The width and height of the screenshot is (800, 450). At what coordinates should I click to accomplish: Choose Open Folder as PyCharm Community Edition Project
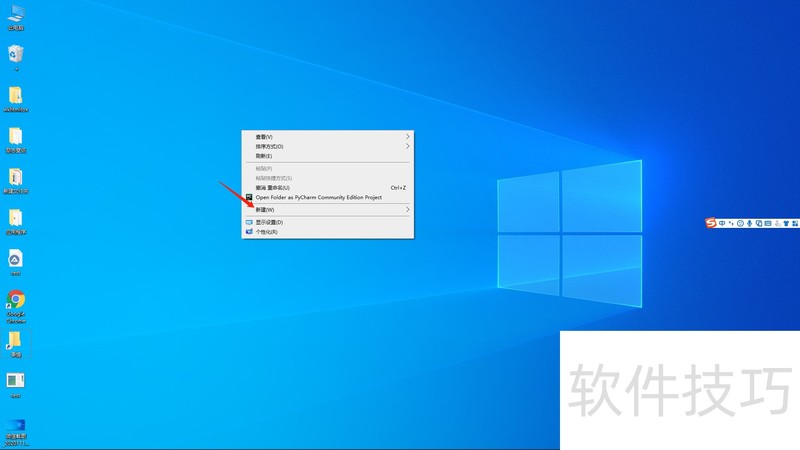(318, 198)
